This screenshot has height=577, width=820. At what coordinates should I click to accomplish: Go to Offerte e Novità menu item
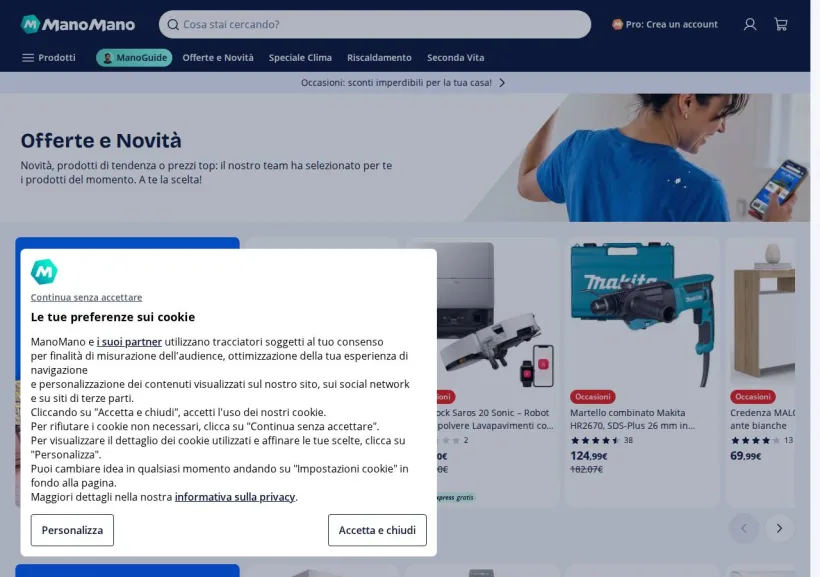pyautogui.click(x=218, y=58)
